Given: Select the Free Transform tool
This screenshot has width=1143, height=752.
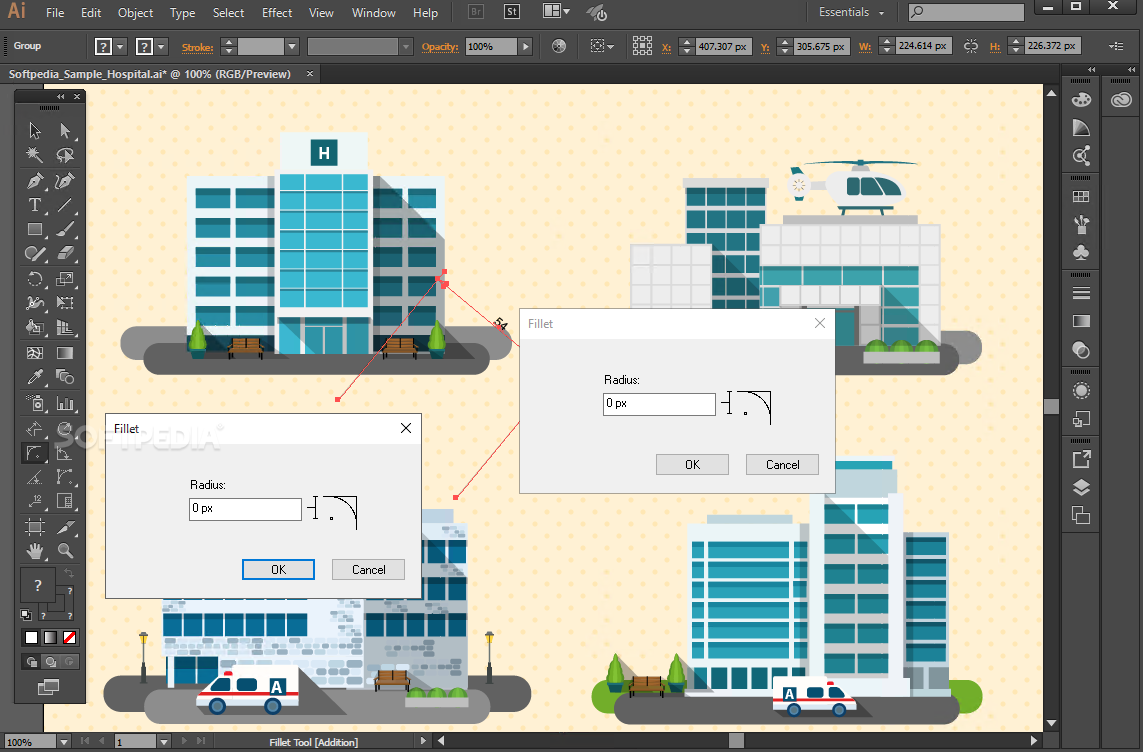Looking at the screenshot, I should coord(65,303).
